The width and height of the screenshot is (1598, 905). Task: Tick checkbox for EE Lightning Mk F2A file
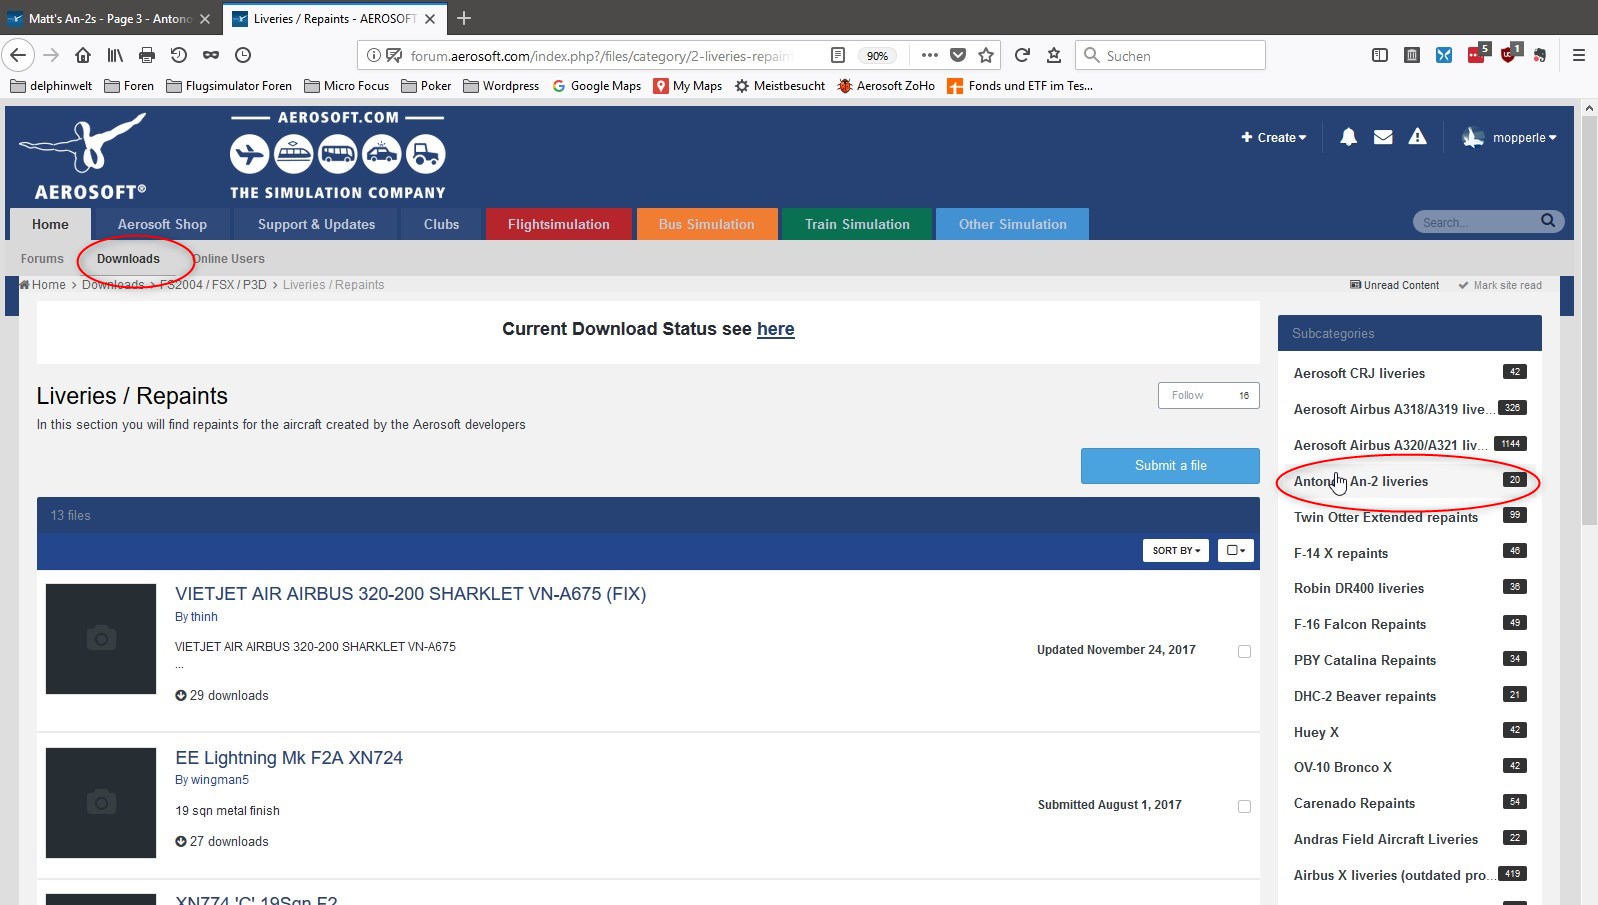[1244, 806]
